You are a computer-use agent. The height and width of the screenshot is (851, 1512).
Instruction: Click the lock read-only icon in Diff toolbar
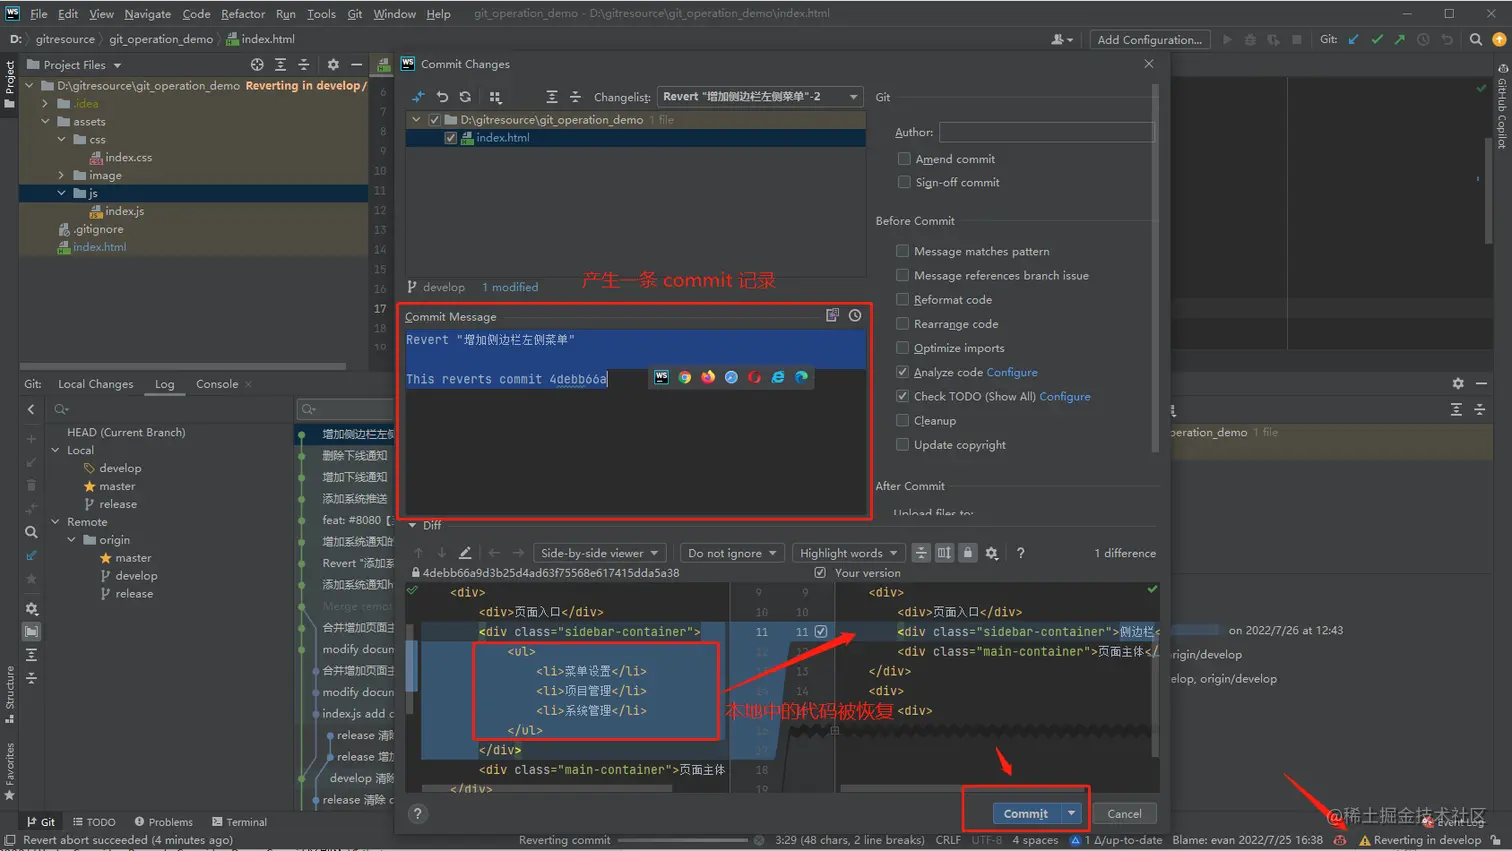pos(968,553)
